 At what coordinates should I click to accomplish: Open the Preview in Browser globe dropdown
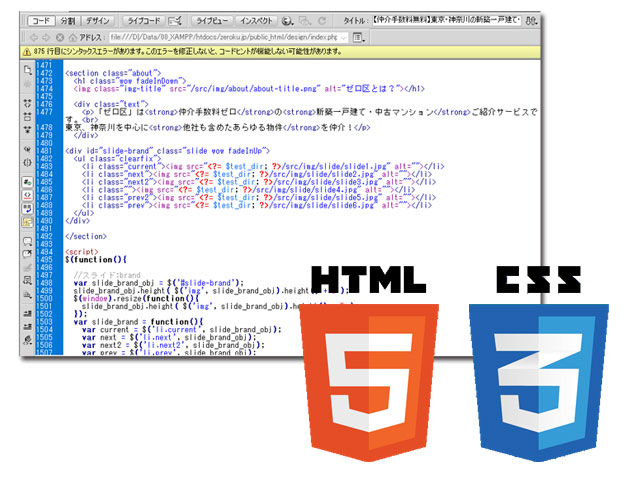[x=288, y=21]
